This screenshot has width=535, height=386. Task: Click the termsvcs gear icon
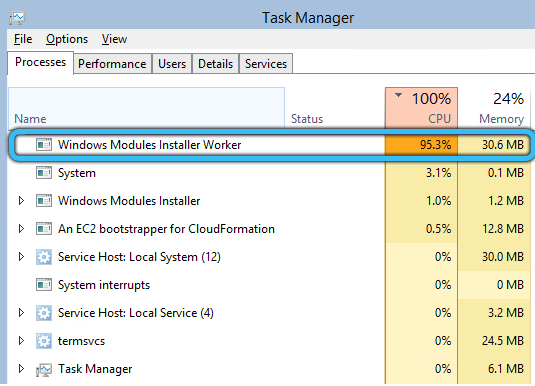[44, 341]
